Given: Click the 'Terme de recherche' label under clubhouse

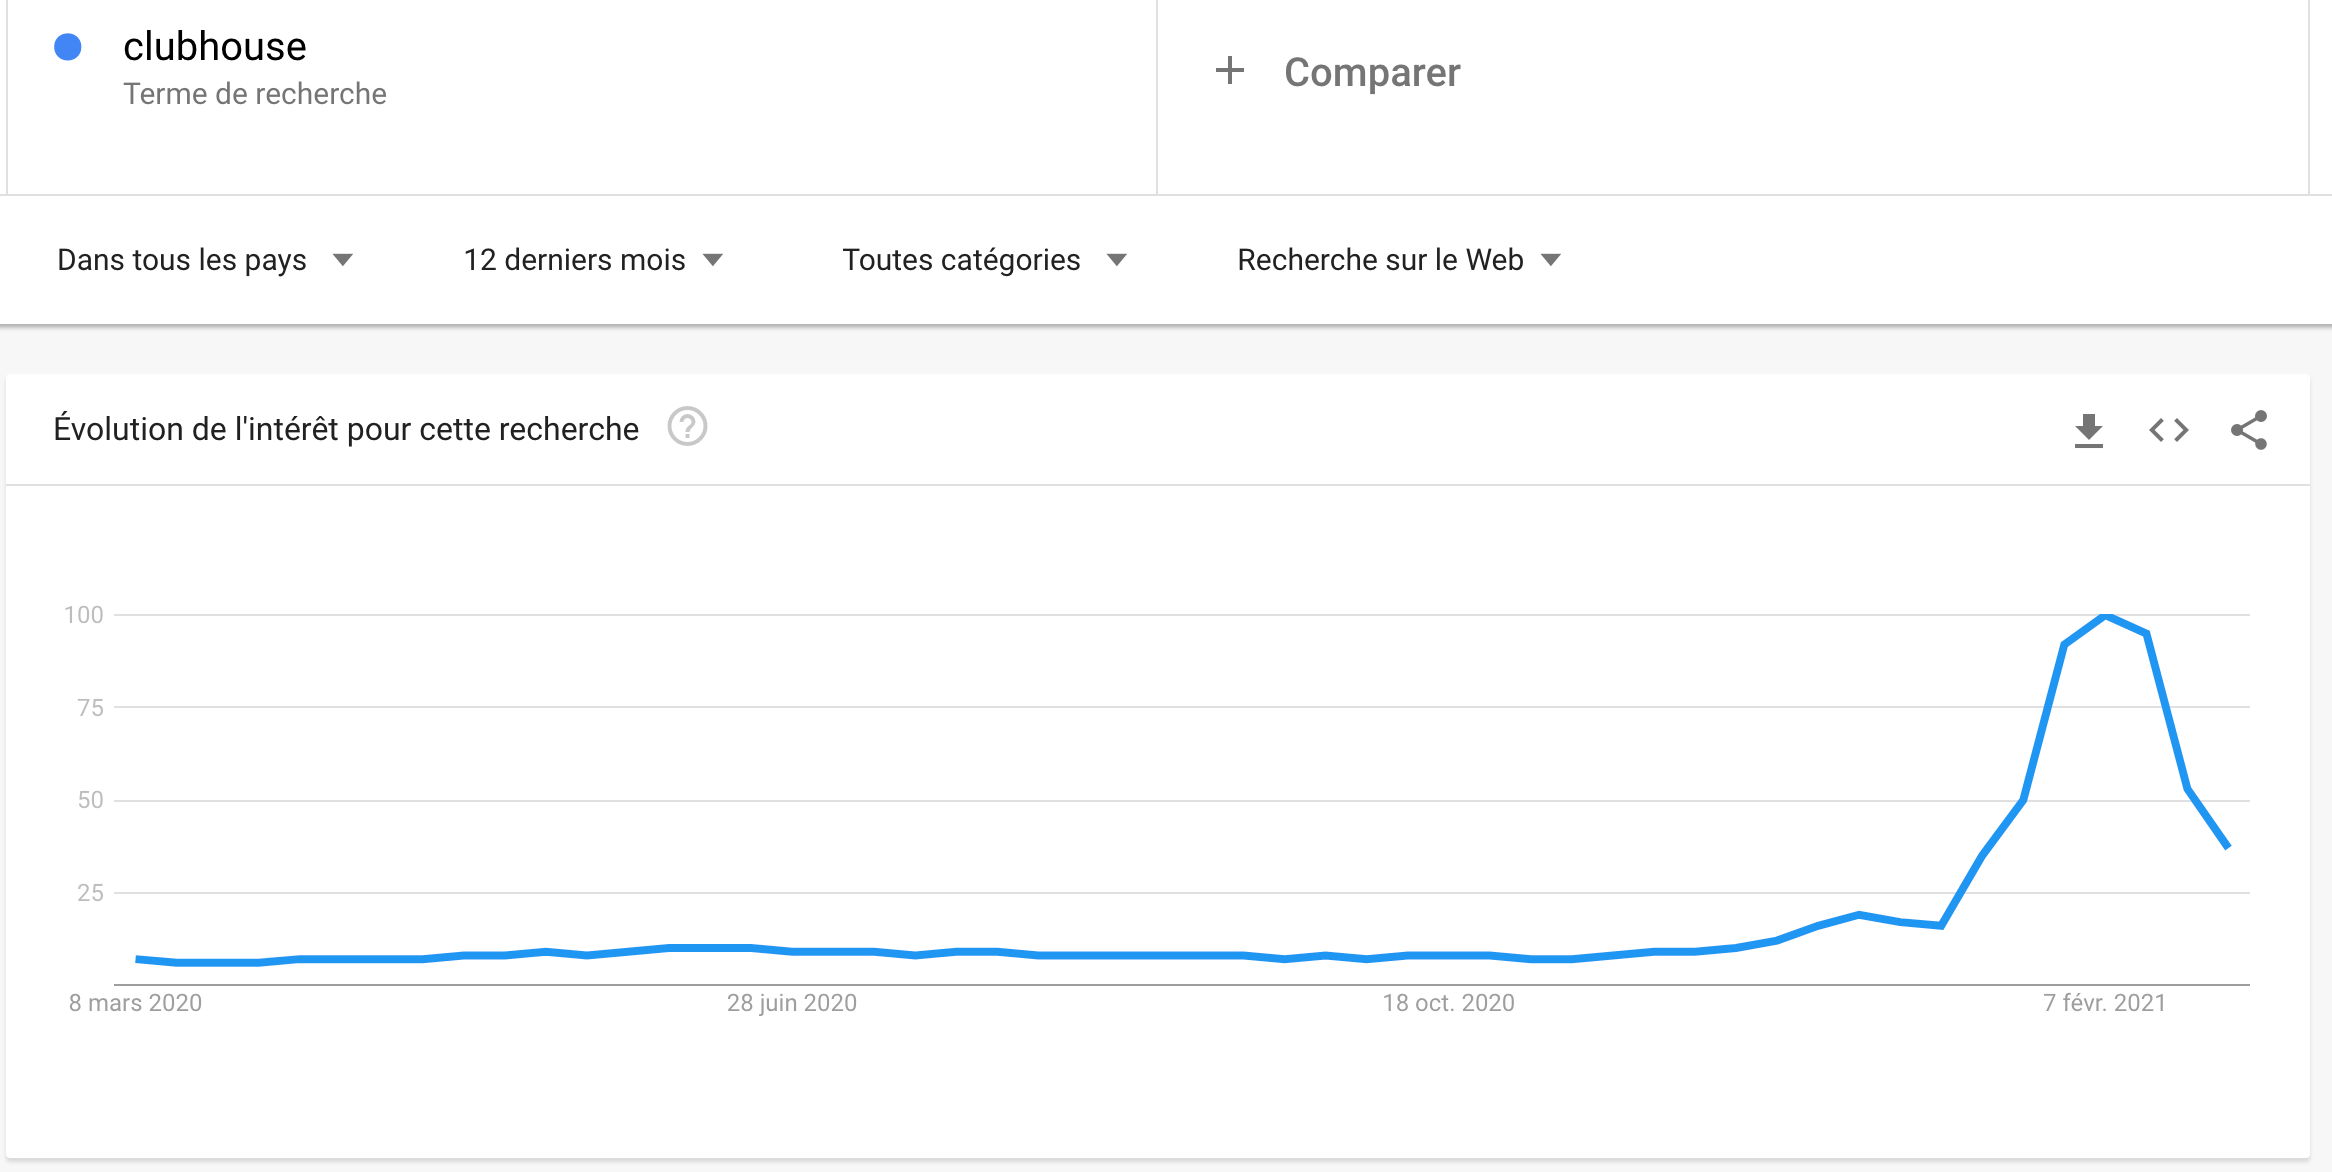Looking at the screenshot, I should click(254, 94).
